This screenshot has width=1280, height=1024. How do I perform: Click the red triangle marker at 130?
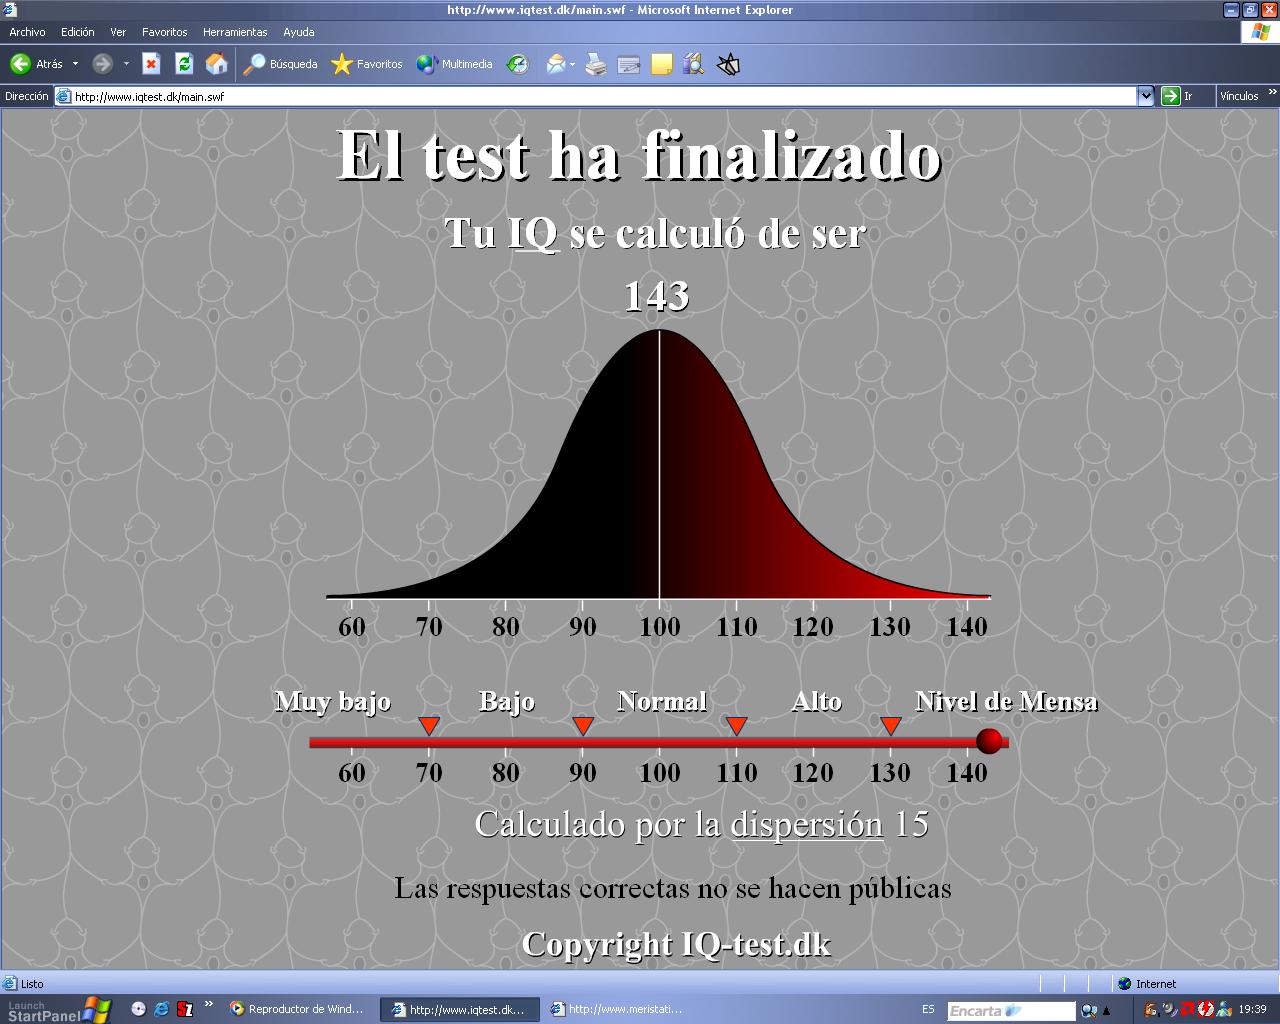coord(890,726)
